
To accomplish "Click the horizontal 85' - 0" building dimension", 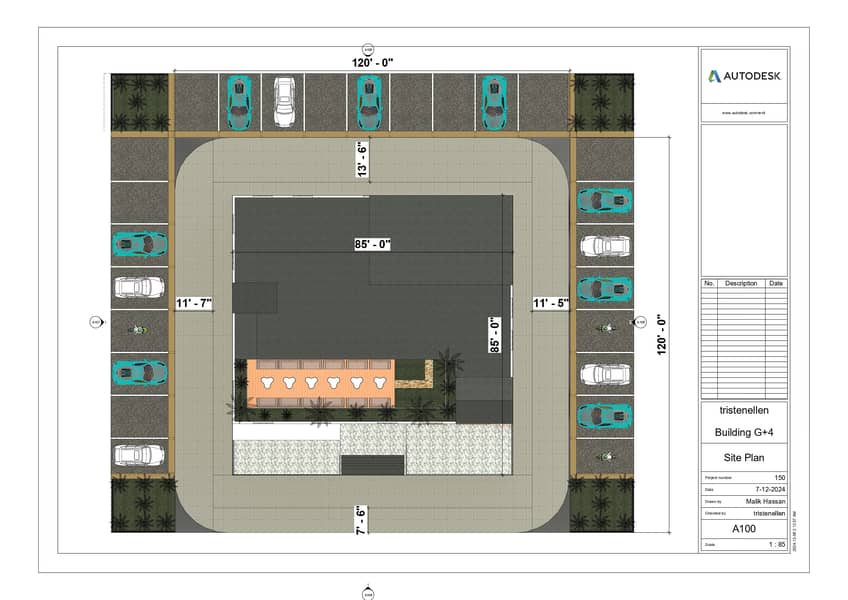I will point(371,243).
